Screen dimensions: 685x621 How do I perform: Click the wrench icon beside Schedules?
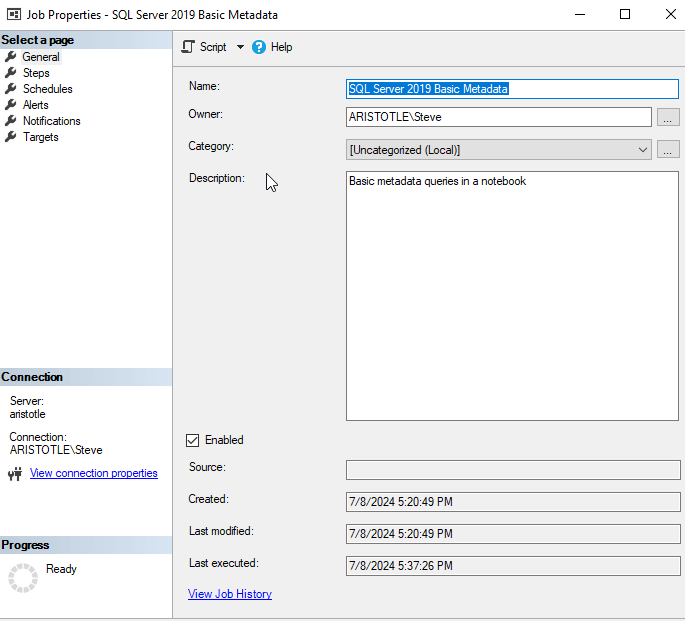[x=11, y=89]
